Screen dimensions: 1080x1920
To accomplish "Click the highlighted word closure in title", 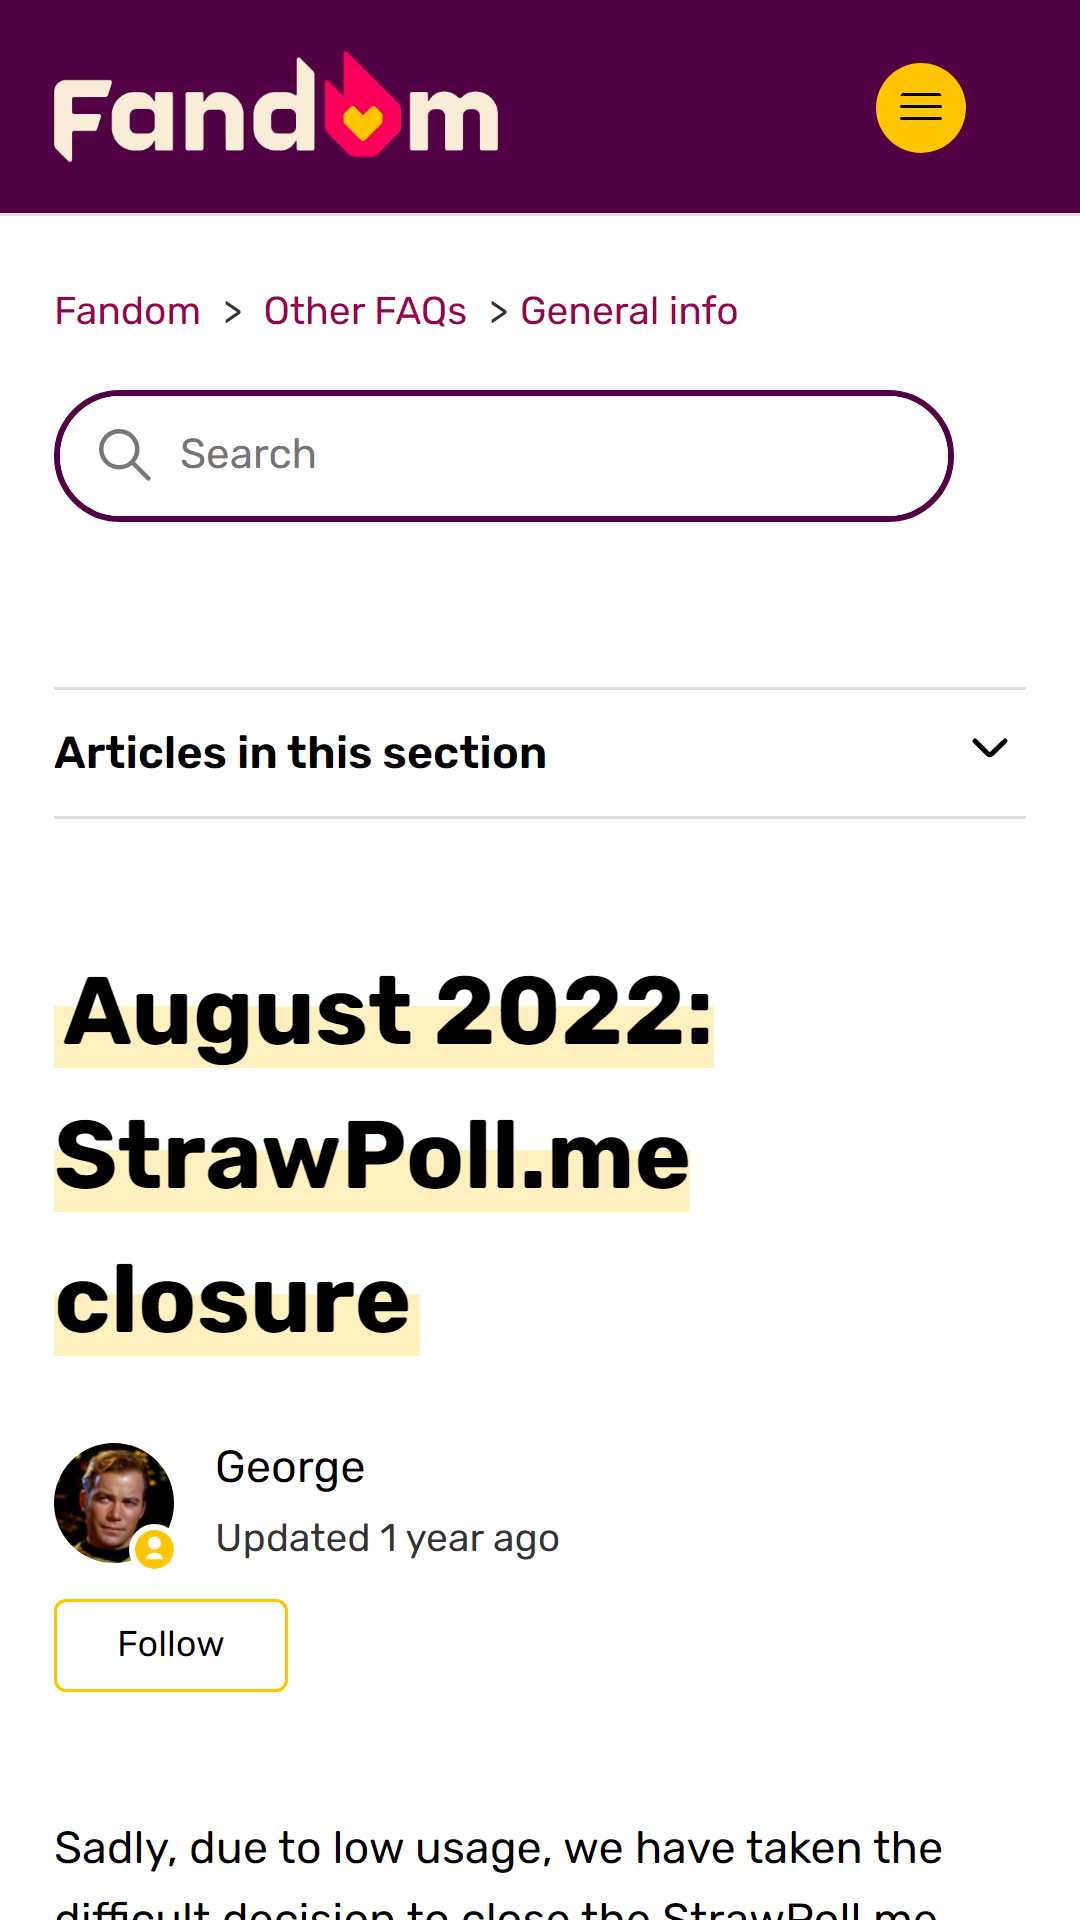I will (233, 1301).
